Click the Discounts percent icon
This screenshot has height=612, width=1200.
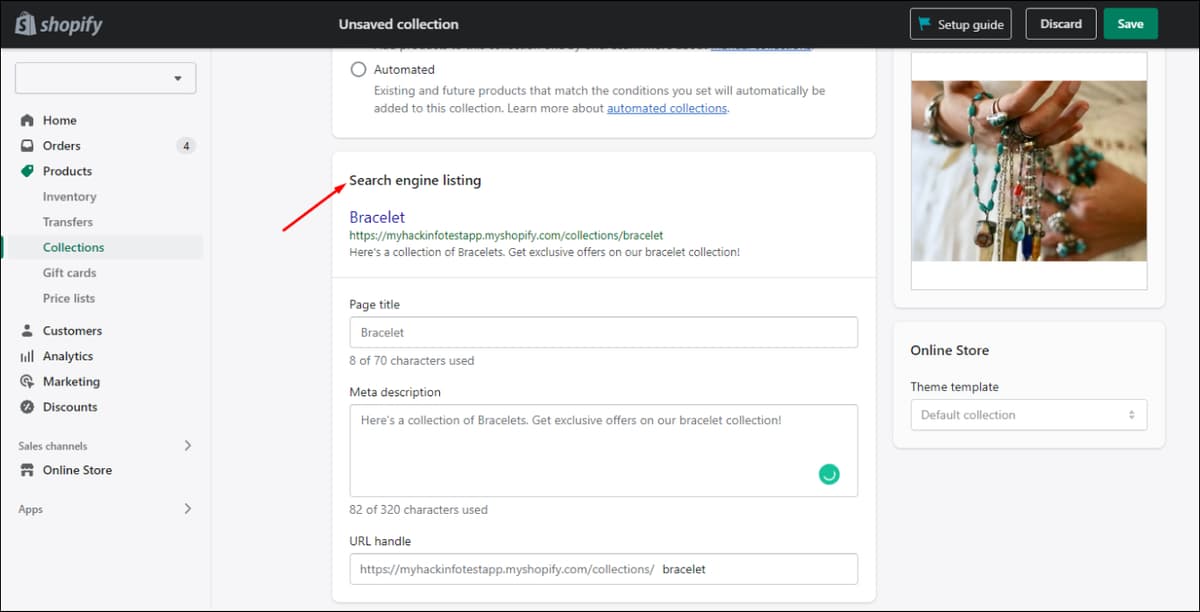tap(27, 407)
